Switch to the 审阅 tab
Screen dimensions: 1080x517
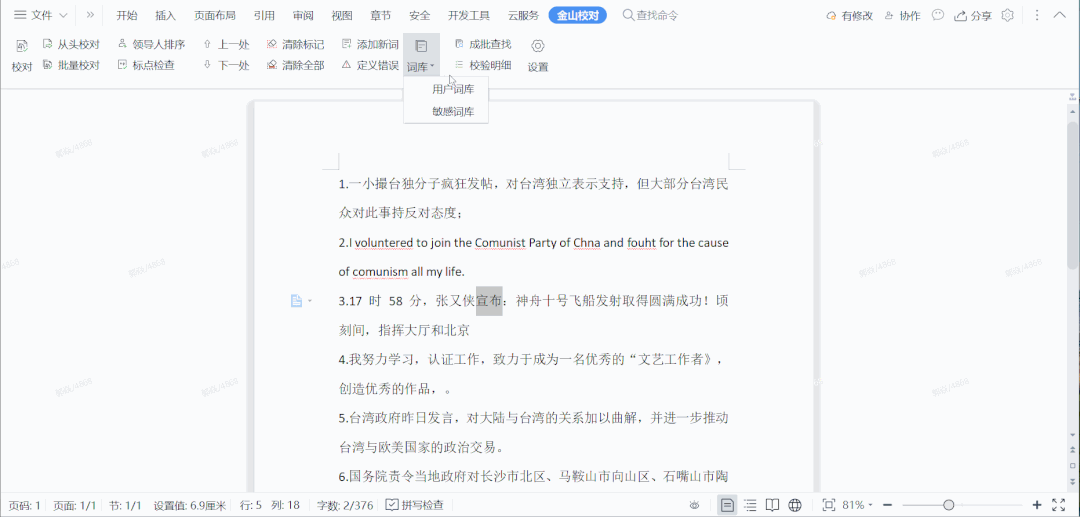[x=303, y=16]
